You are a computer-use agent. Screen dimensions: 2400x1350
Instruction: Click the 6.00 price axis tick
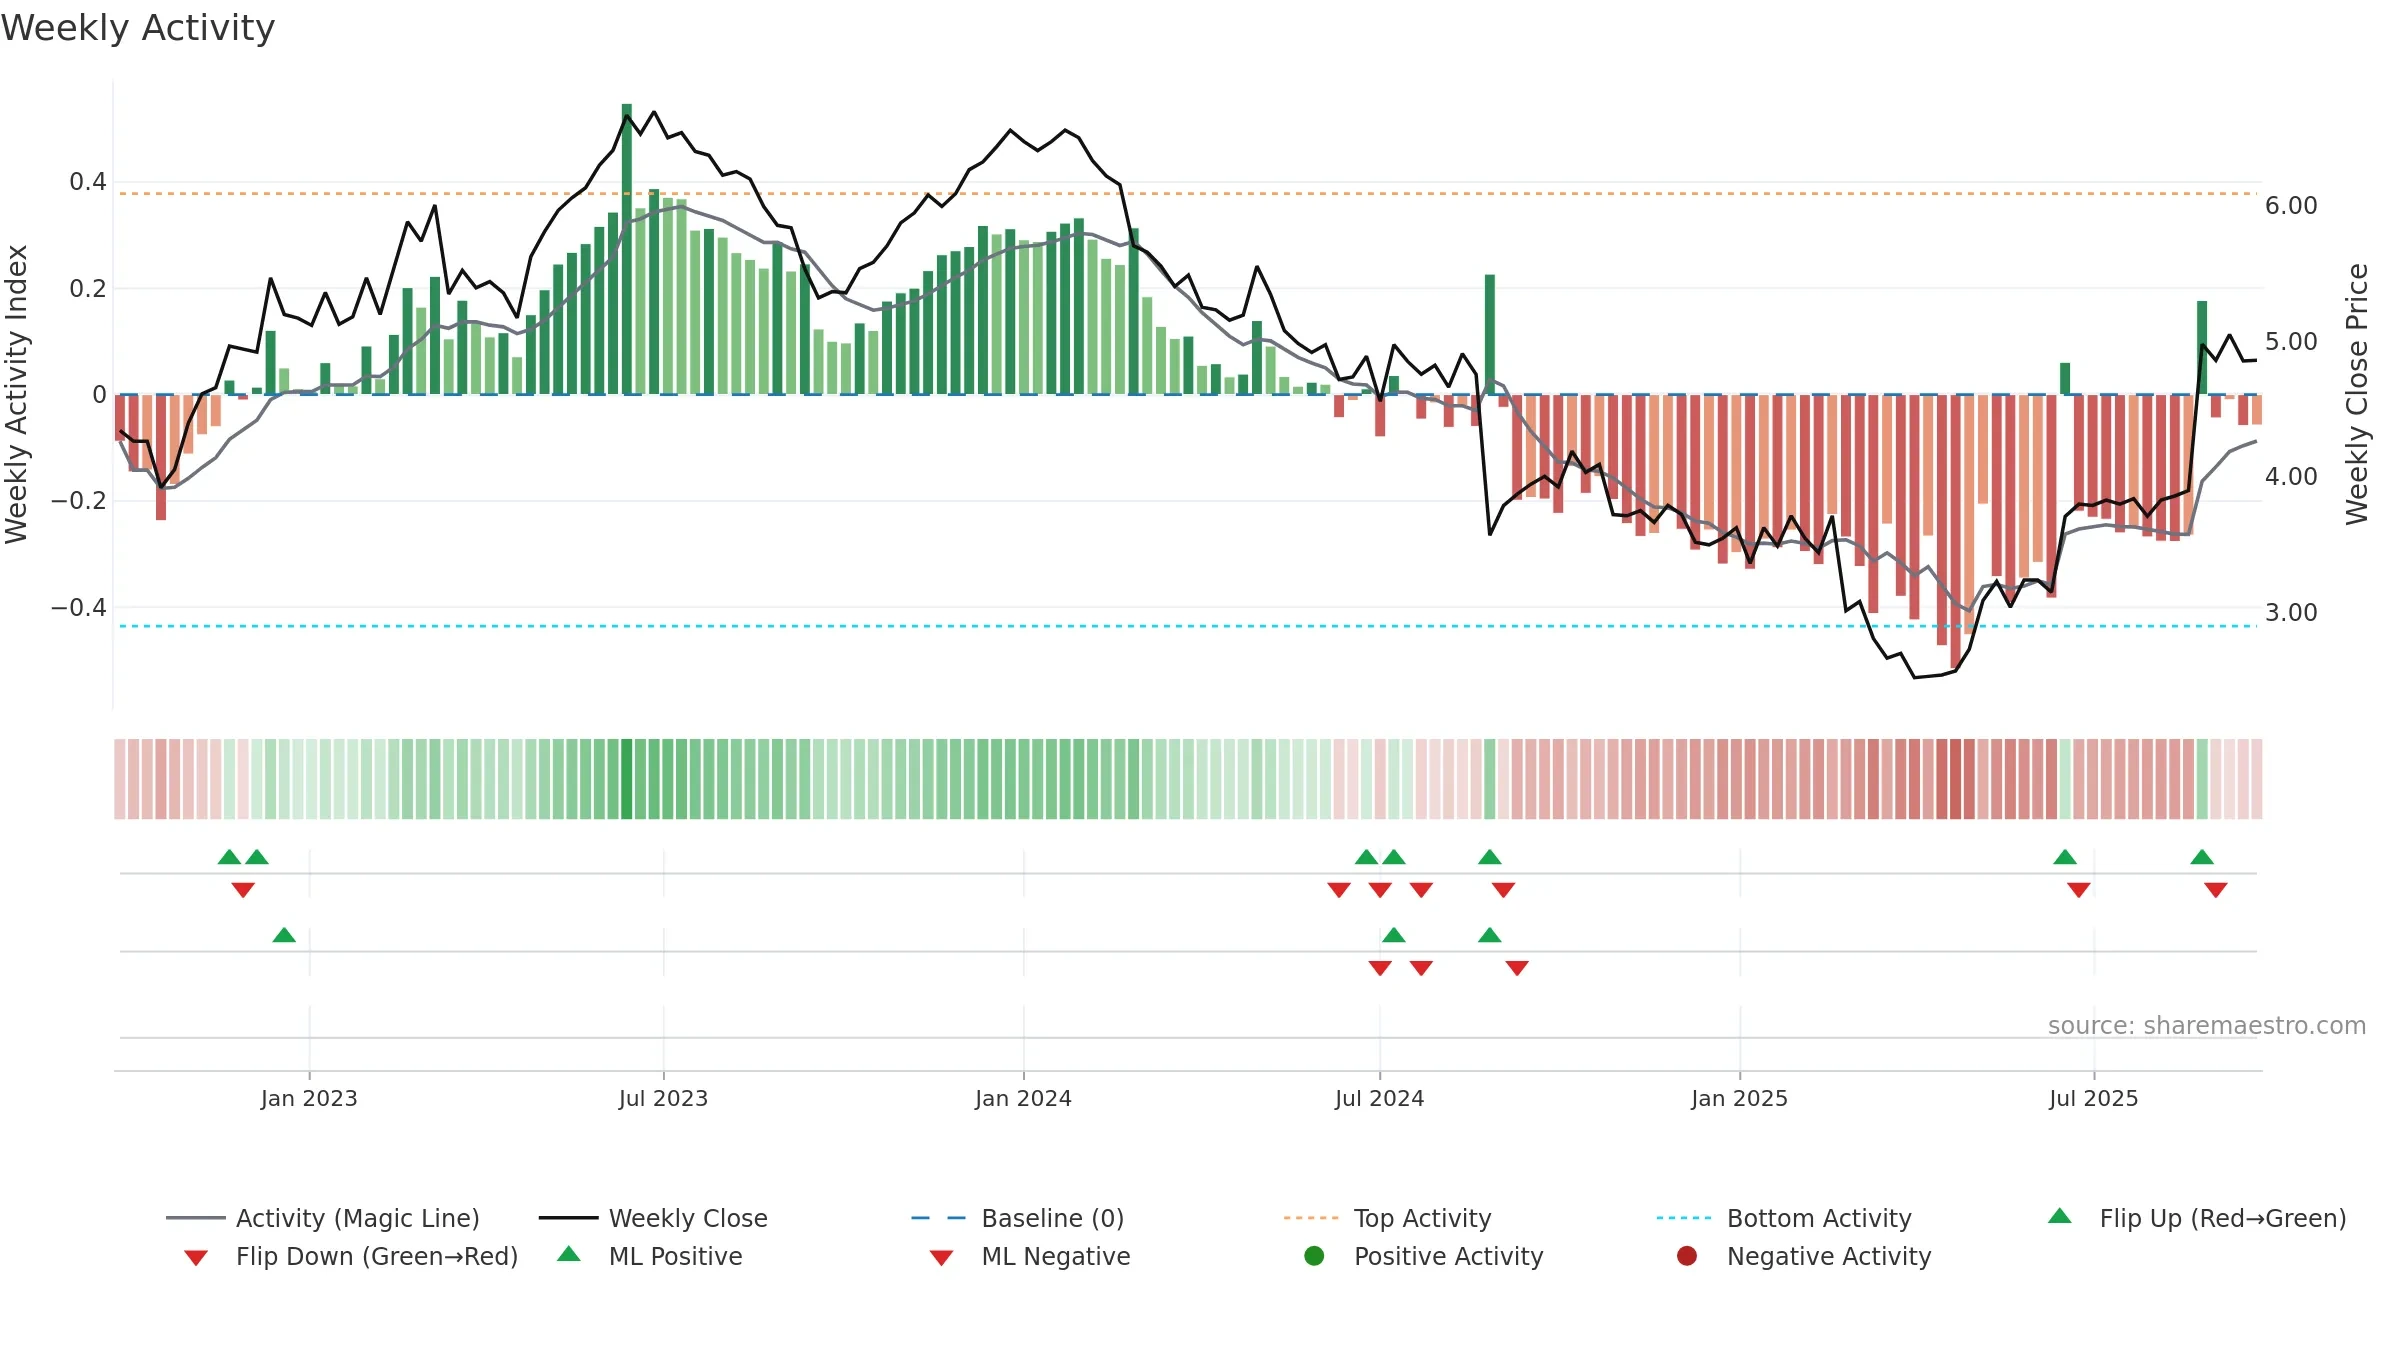[2291, 206]
